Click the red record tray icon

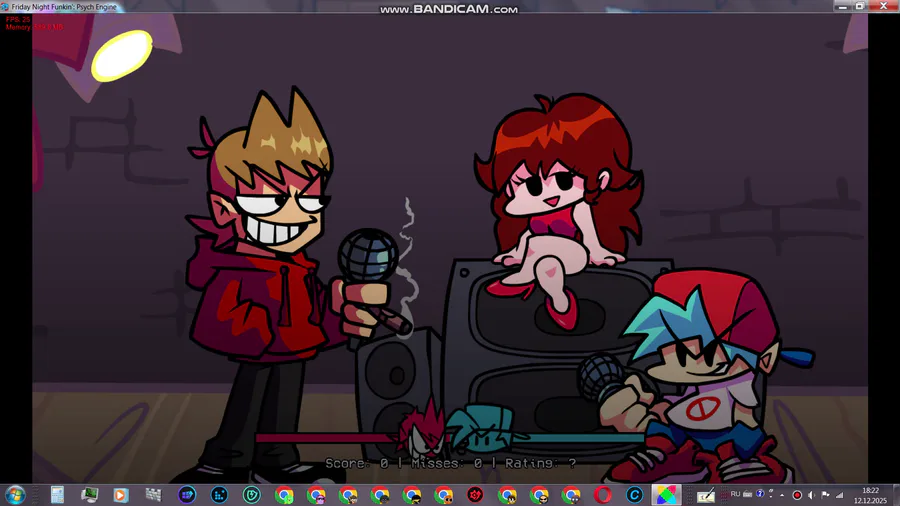pos(797,495)
